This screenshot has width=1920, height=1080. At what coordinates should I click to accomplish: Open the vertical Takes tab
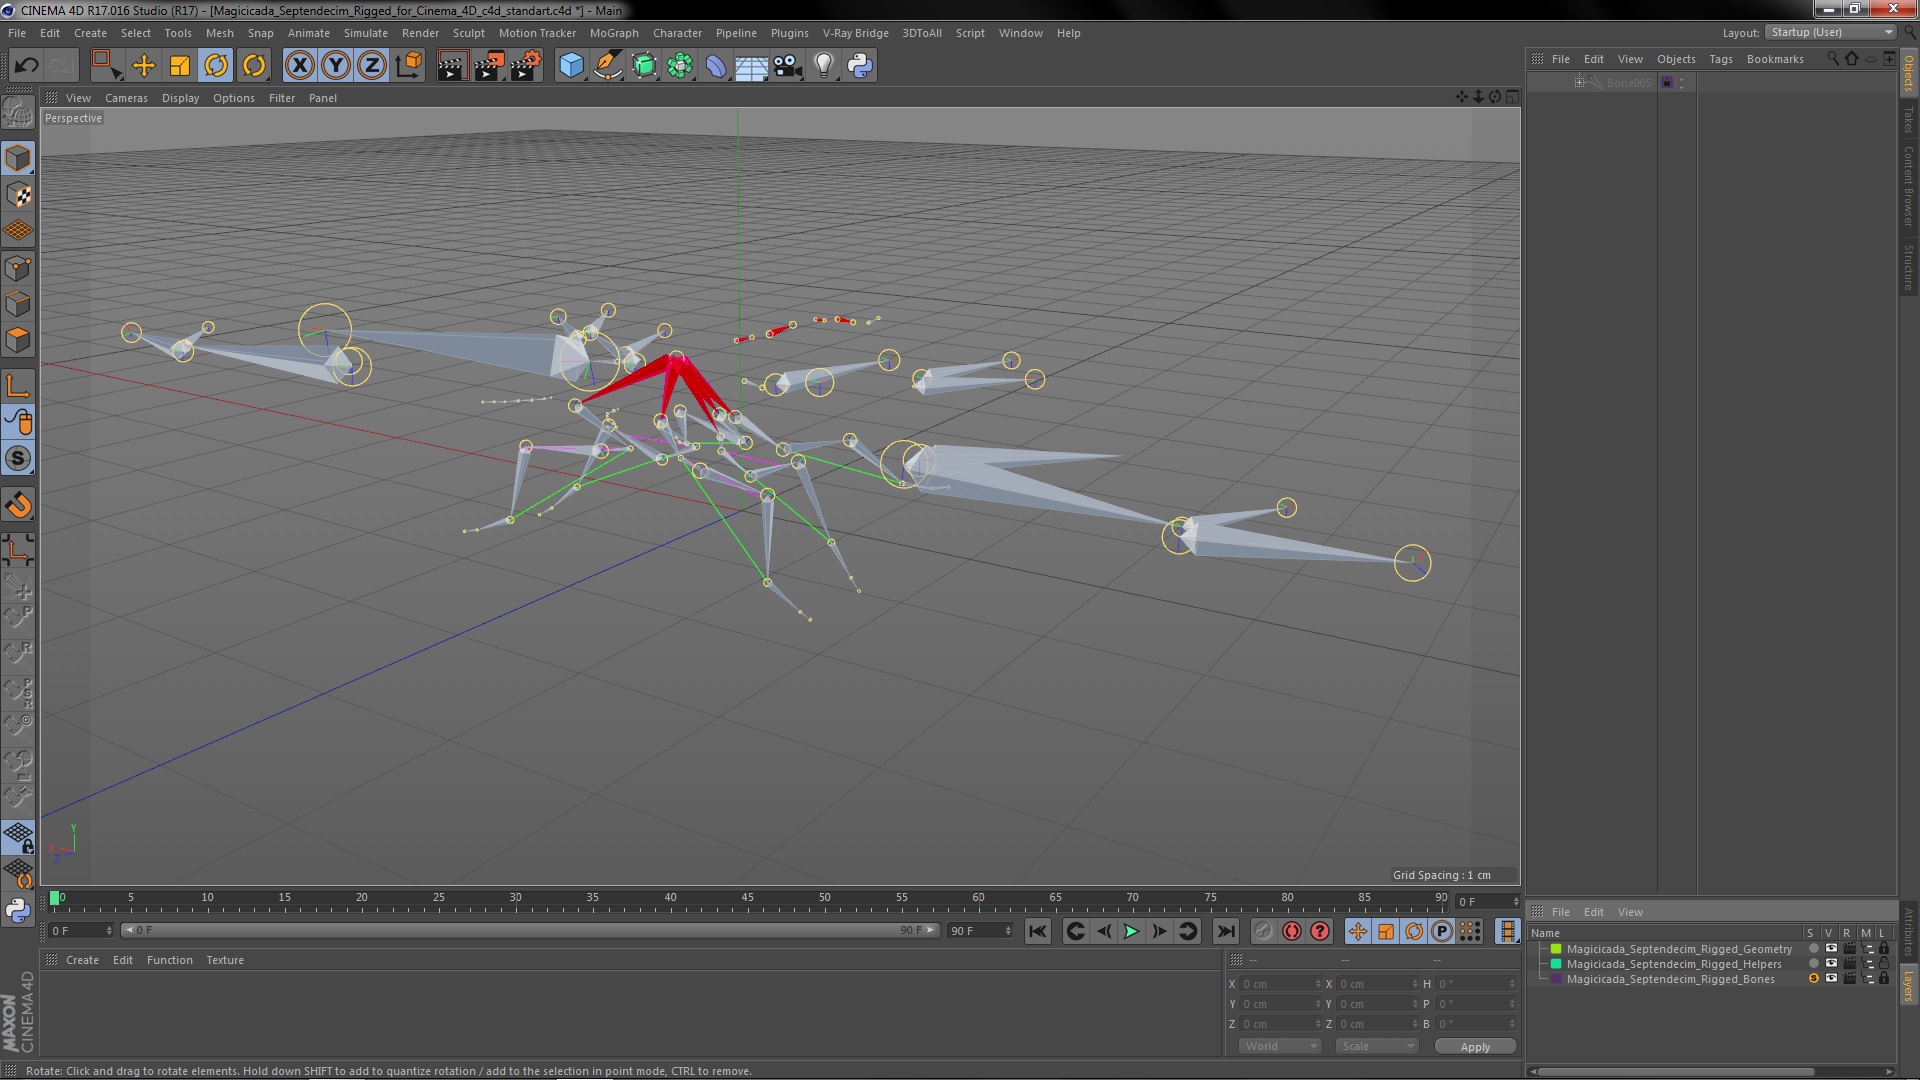click(1909, 120)
